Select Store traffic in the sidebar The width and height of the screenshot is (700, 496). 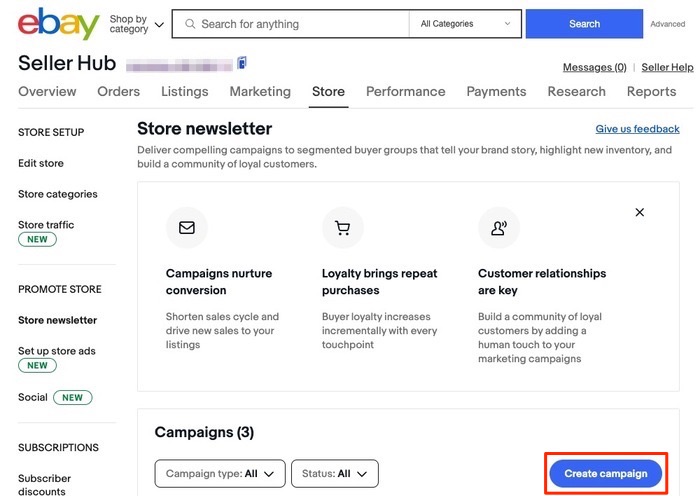coord(46,225)
